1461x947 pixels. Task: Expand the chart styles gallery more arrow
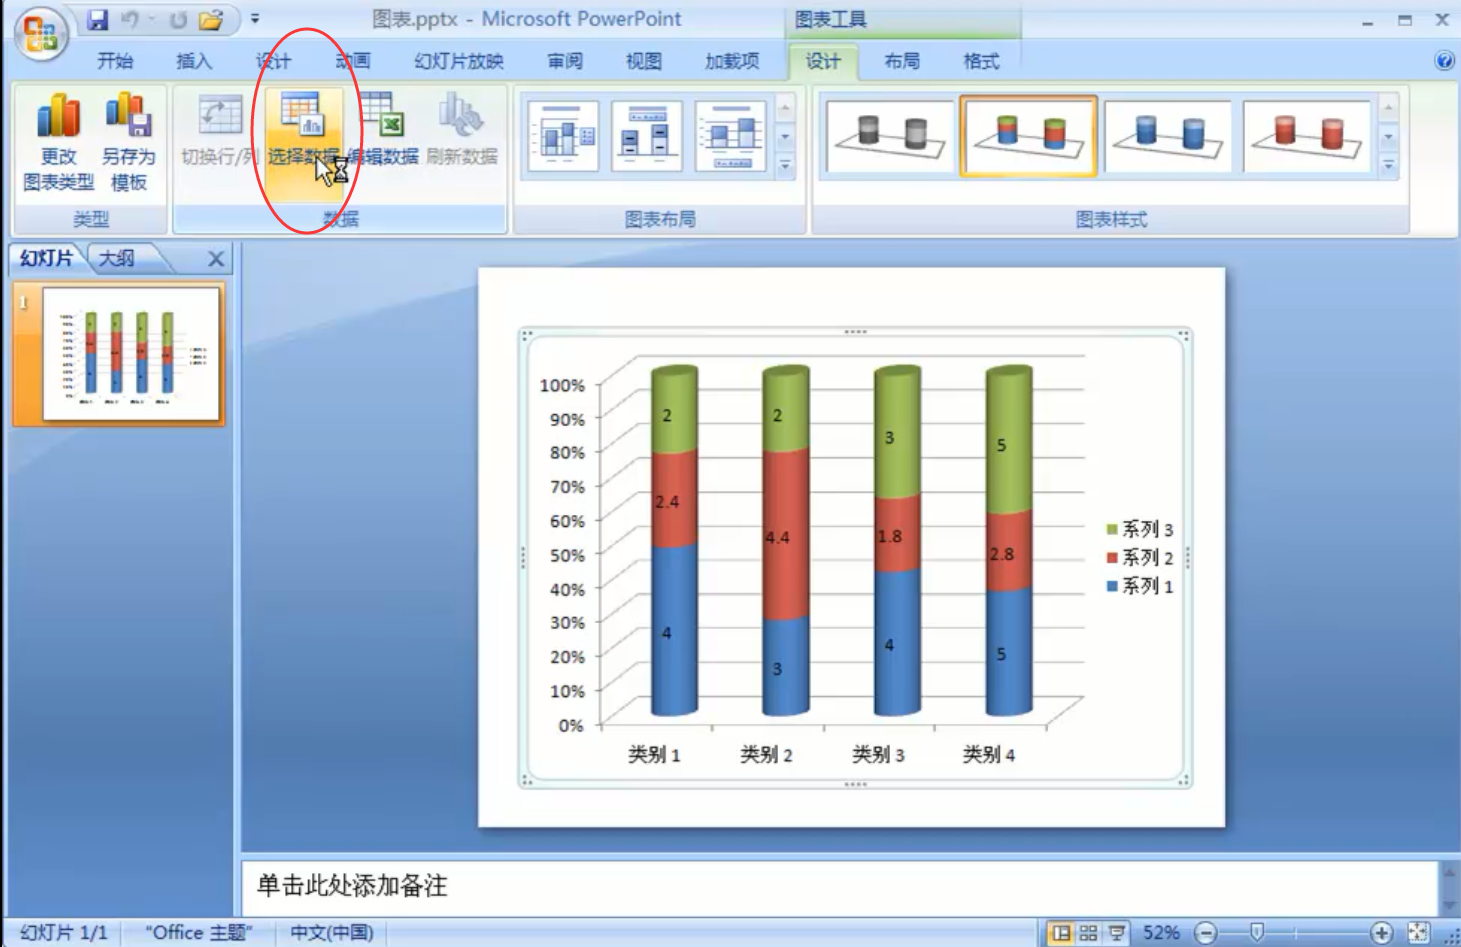[1388, 165]
